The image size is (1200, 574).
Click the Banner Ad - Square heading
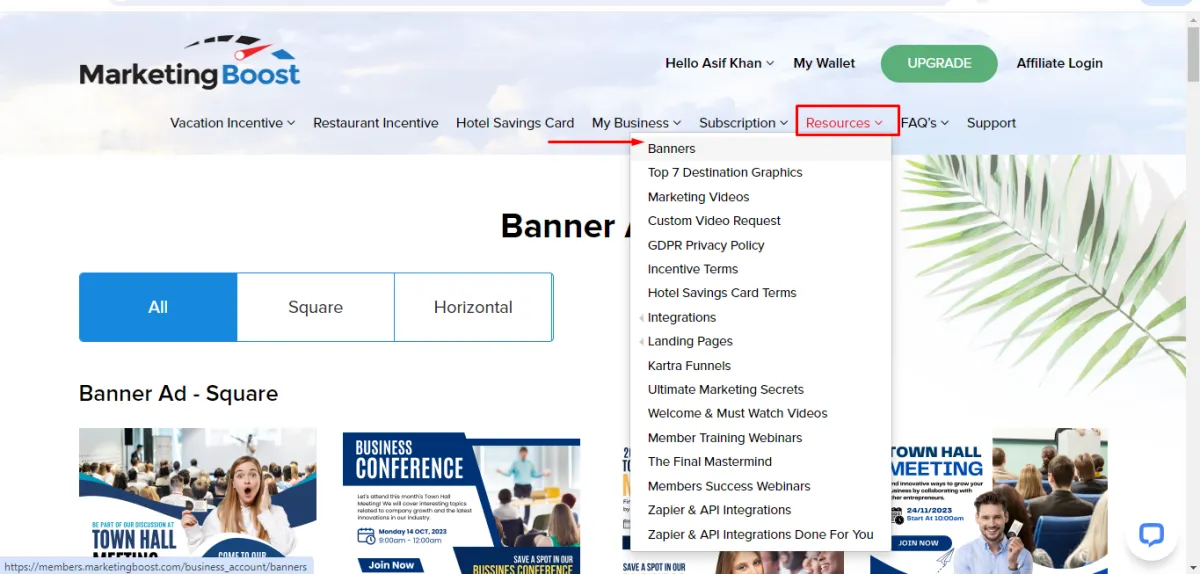click(178, 393)
